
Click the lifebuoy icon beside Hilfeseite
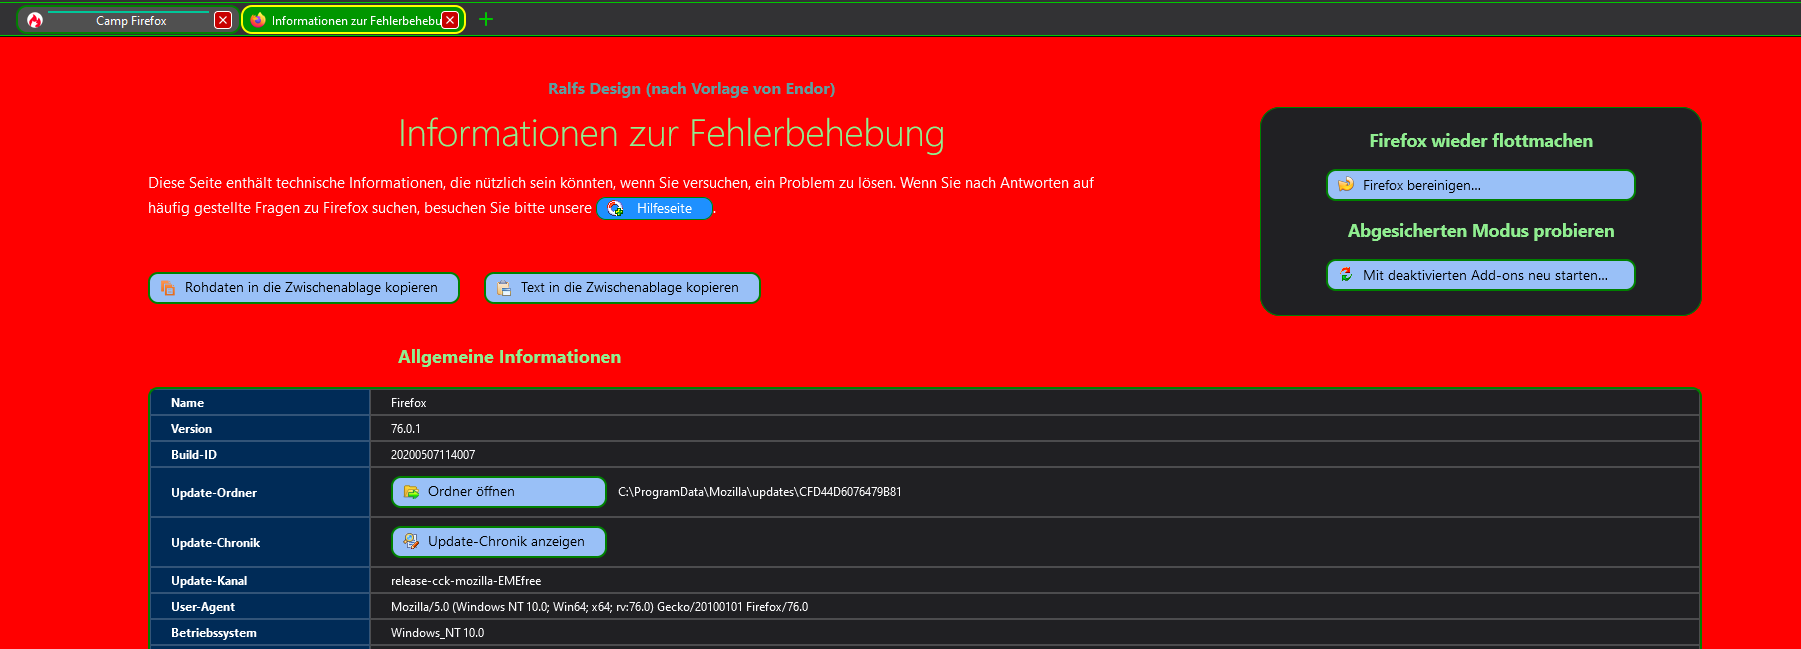point(616,208)
